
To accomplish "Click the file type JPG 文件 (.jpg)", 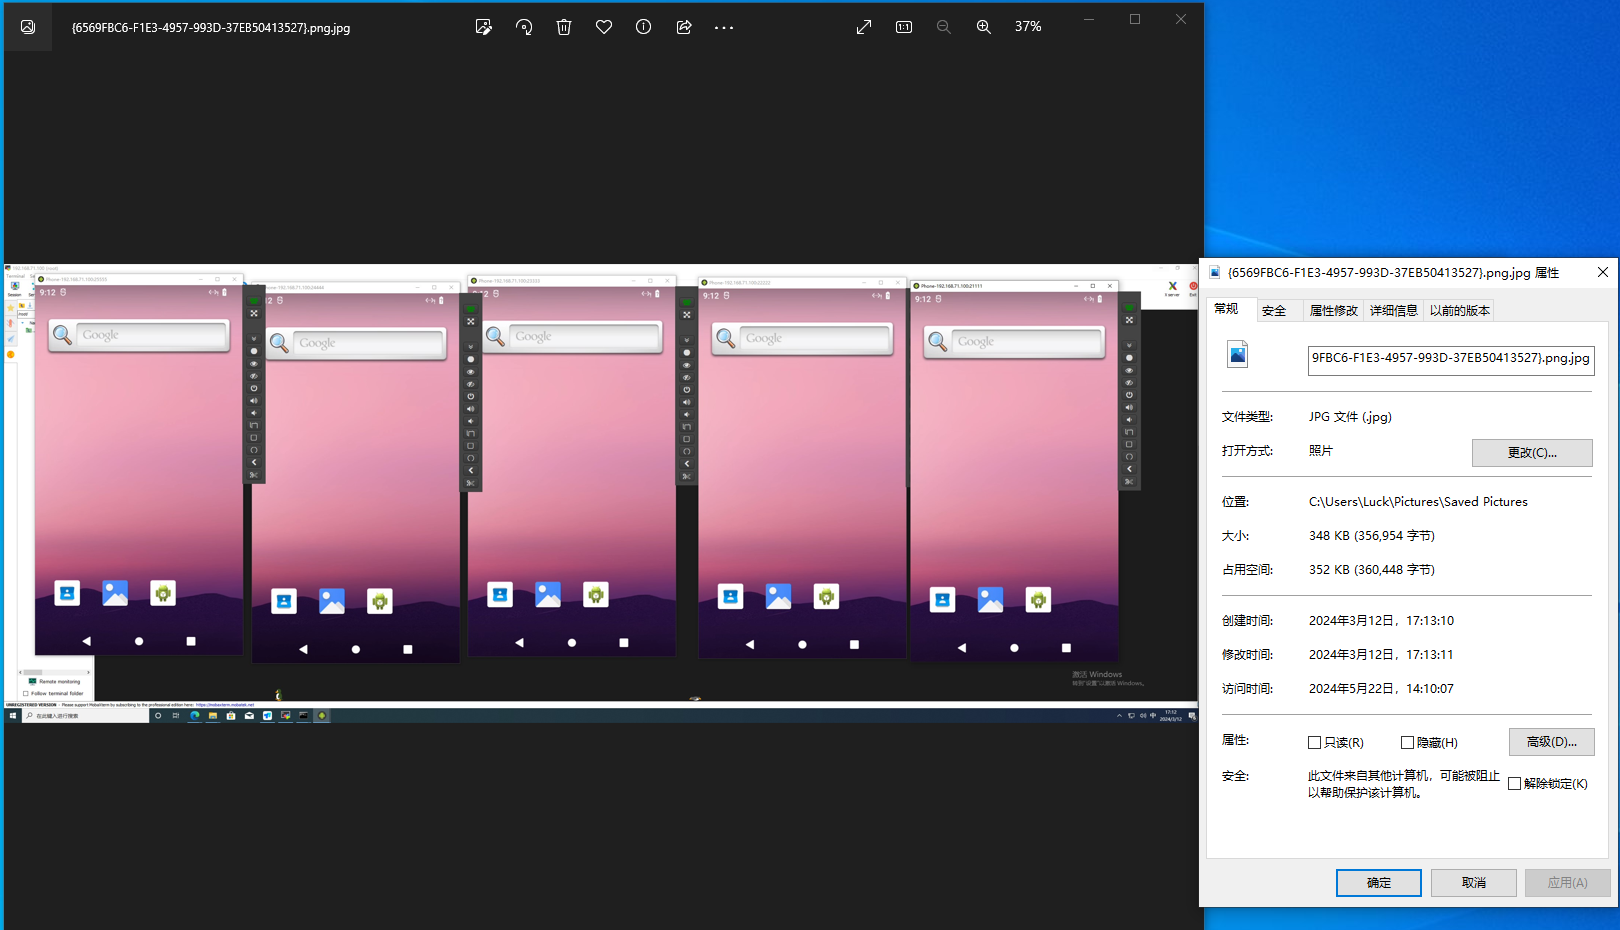I will click(x=1350, y=417).
